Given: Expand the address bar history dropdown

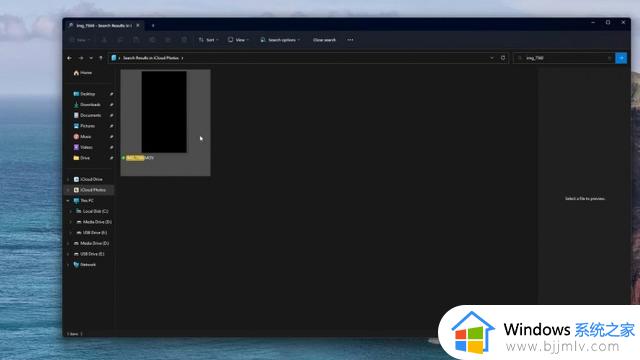Looking at the screenshot, I should pos(491,58).
